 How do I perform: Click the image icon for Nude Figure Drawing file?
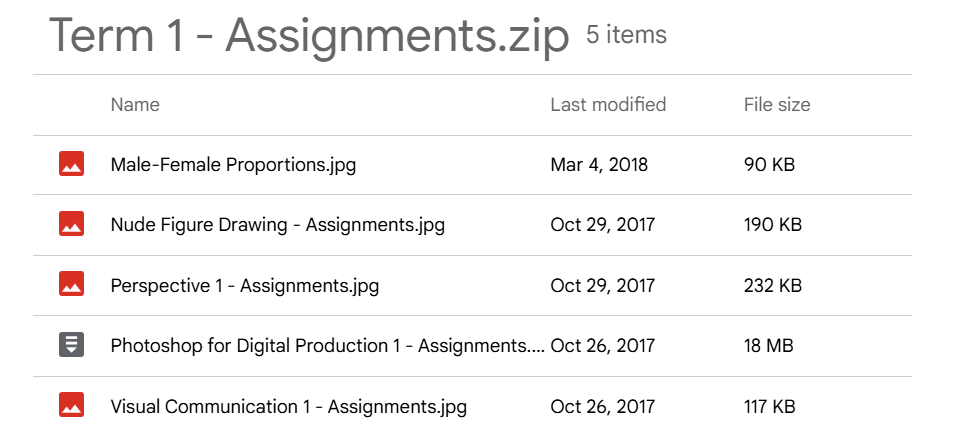[x=71, y=224]
